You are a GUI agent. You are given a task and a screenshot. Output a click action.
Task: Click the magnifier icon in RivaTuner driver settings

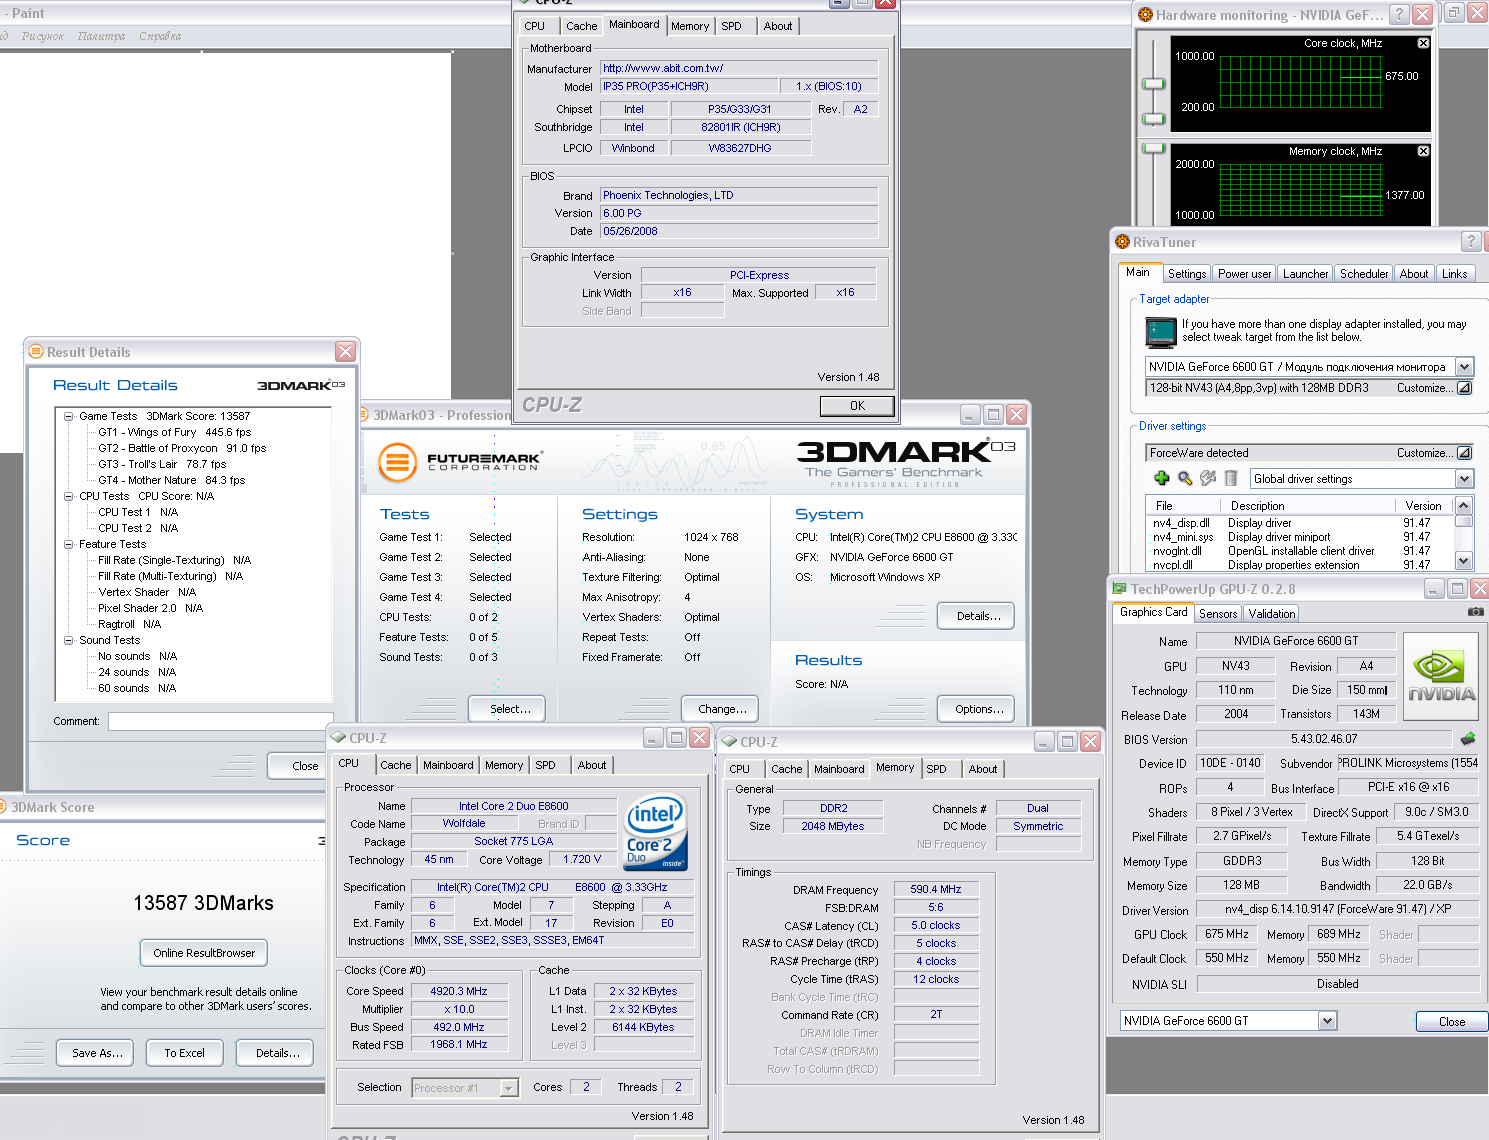pyautogui.click(x=1184, y=479)
